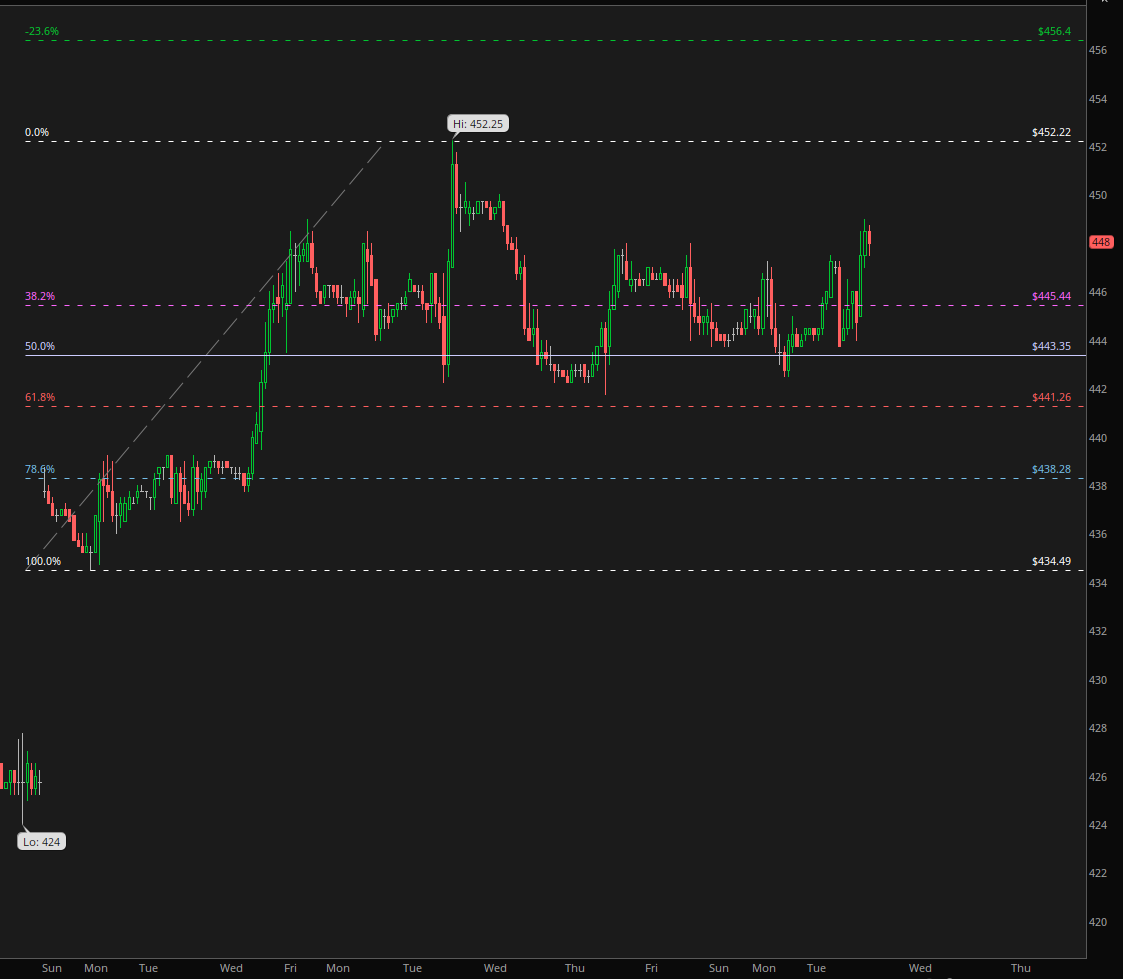Select the blue 78.6% retracement label
This screenshot has width=1123, height=979.
coord(40,470)
